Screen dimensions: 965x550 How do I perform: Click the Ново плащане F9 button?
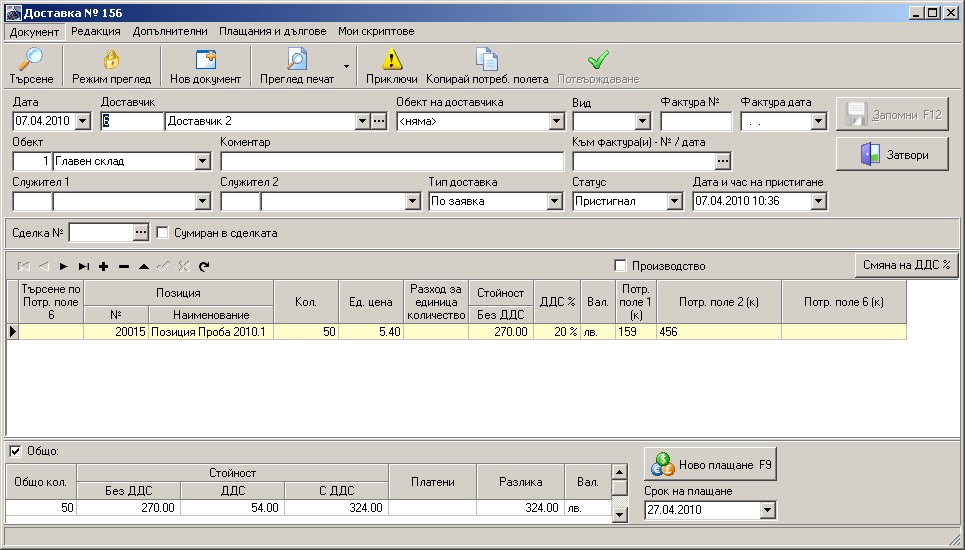tap(710, 464)
